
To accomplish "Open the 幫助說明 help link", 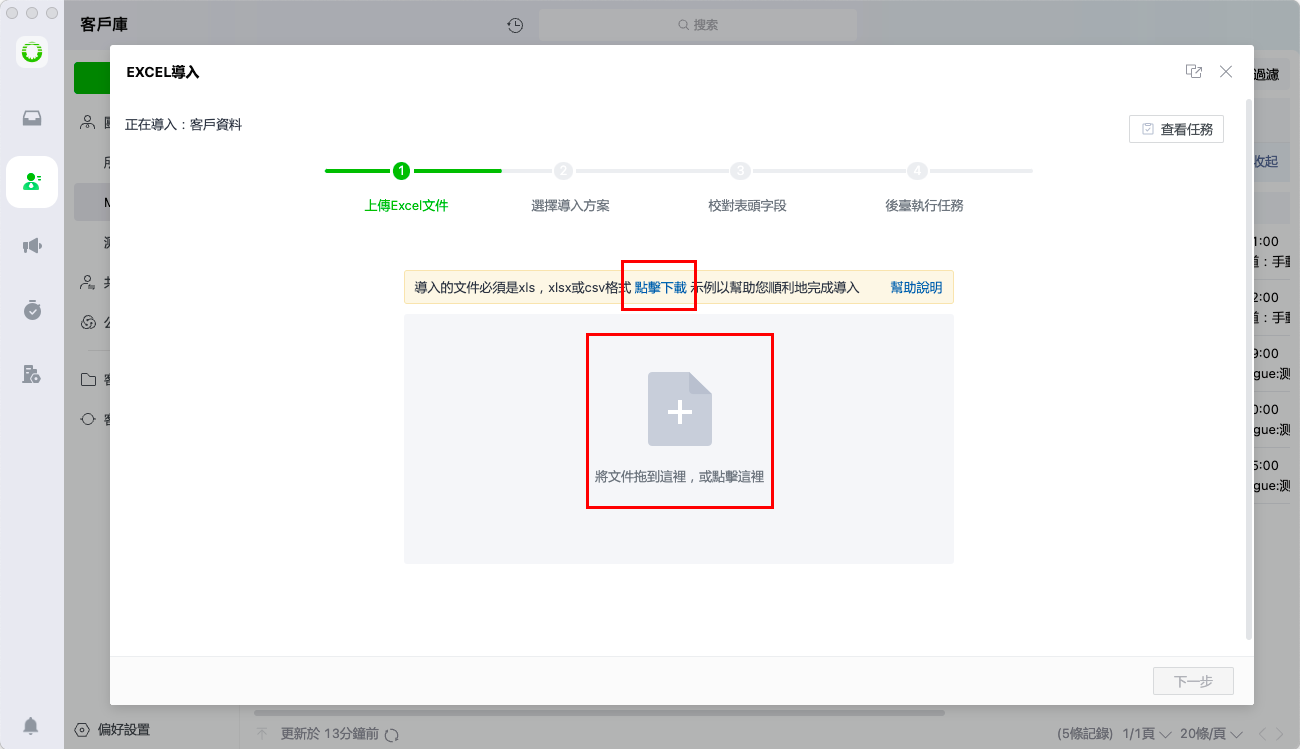I will point(916,287).
